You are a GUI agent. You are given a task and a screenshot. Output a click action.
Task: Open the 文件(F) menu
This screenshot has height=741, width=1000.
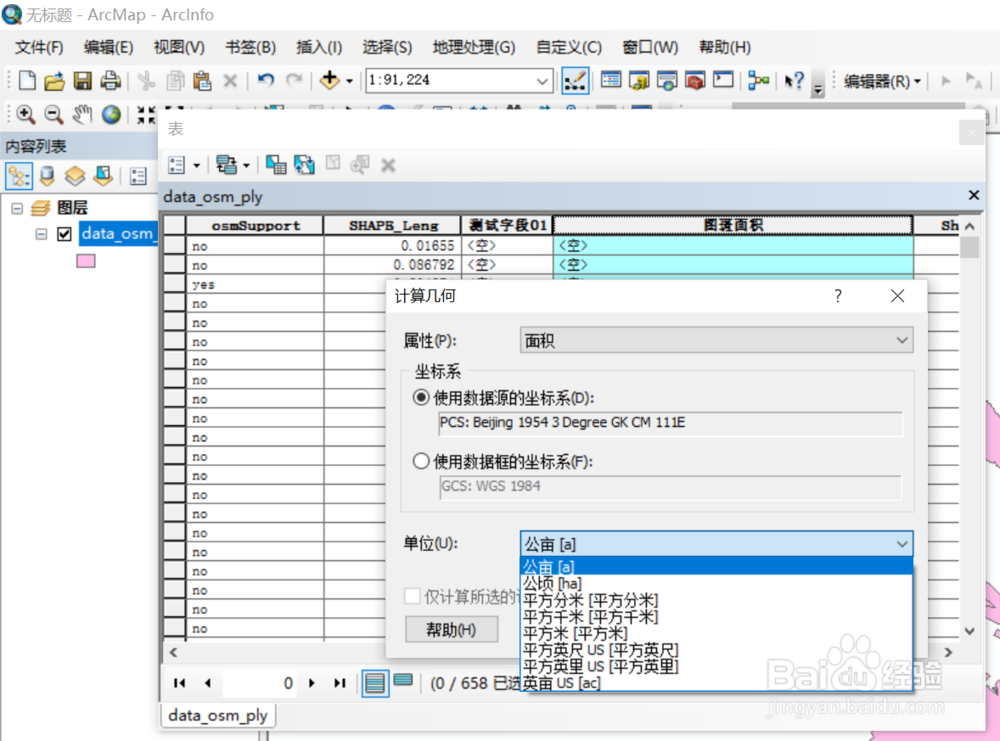tap(40, 47)
